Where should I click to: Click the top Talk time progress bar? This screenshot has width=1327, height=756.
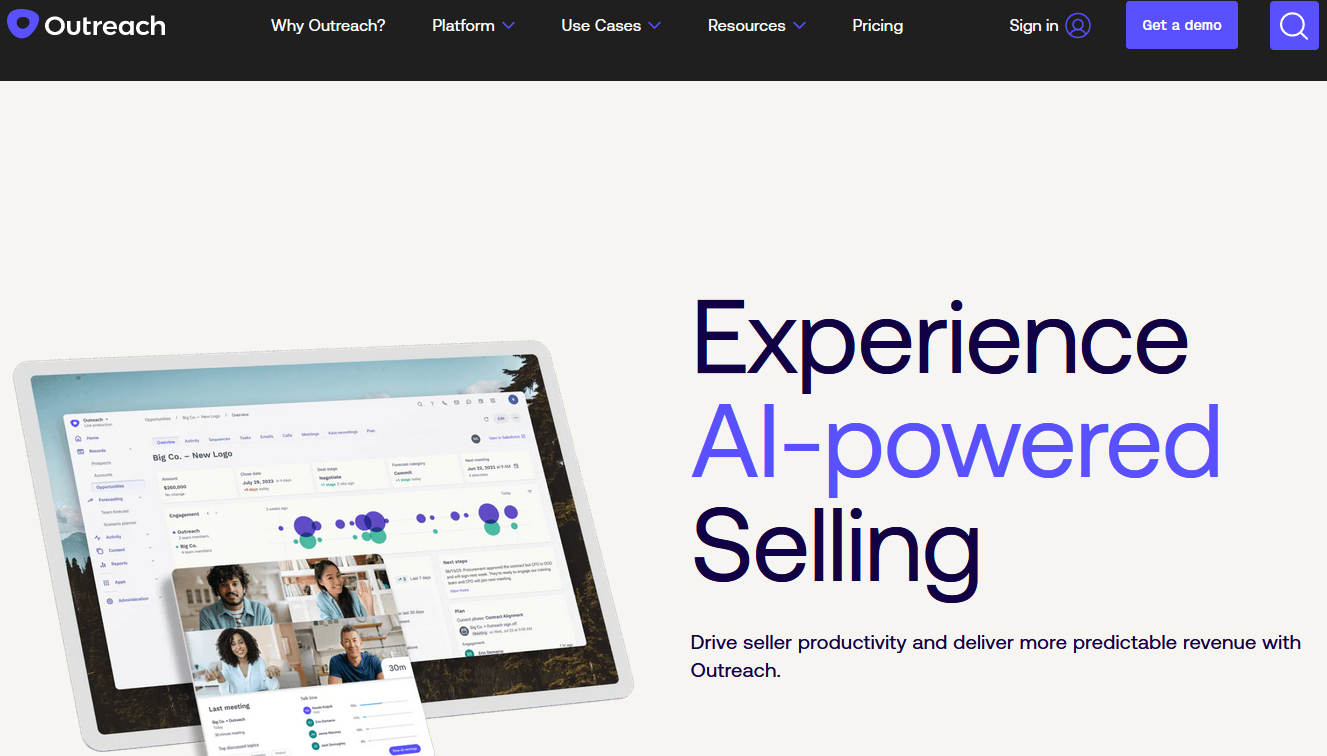point(385,704)
